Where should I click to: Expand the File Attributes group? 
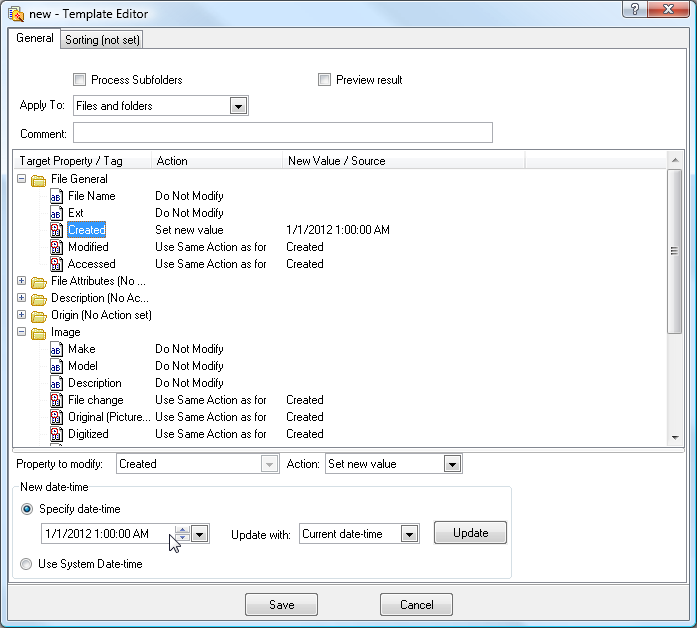(21, 280)
